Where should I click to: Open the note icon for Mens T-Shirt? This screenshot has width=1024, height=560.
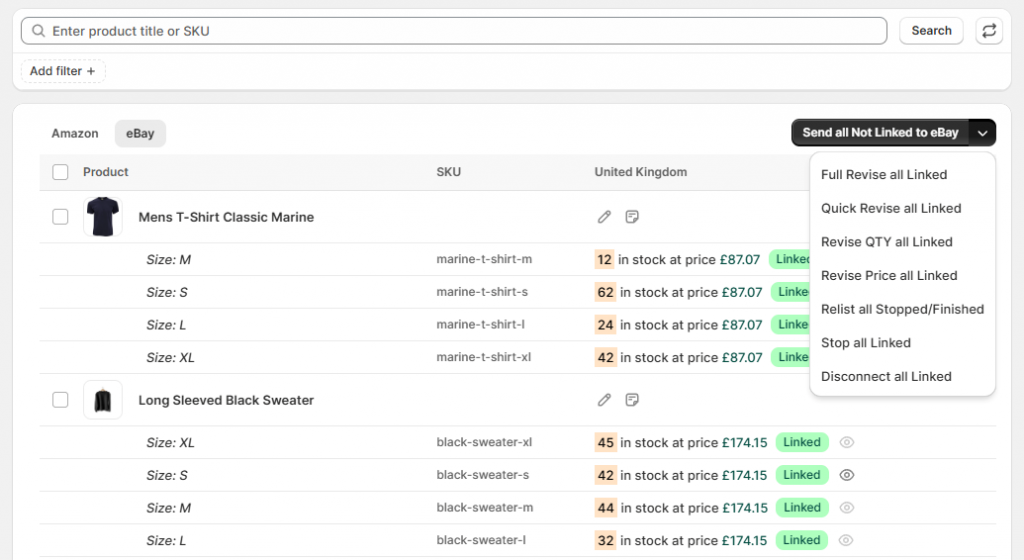point(632,217)
